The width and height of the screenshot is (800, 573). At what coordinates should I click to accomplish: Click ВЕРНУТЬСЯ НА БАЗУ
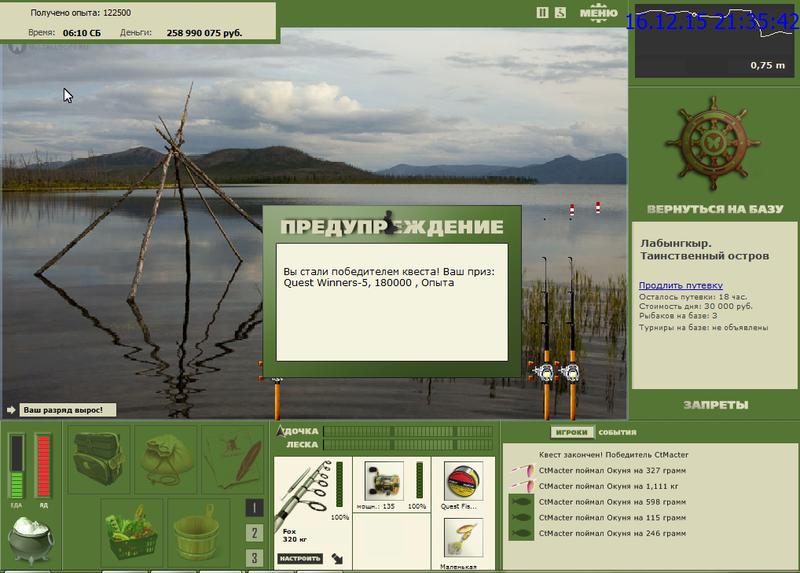[715, 209]
